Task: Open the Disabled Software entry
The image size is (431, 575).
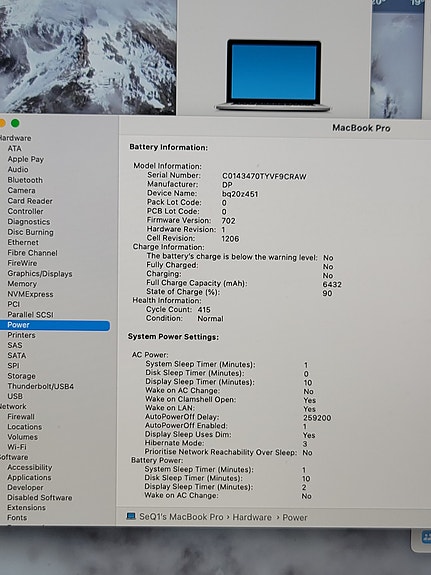Action: 40,498
